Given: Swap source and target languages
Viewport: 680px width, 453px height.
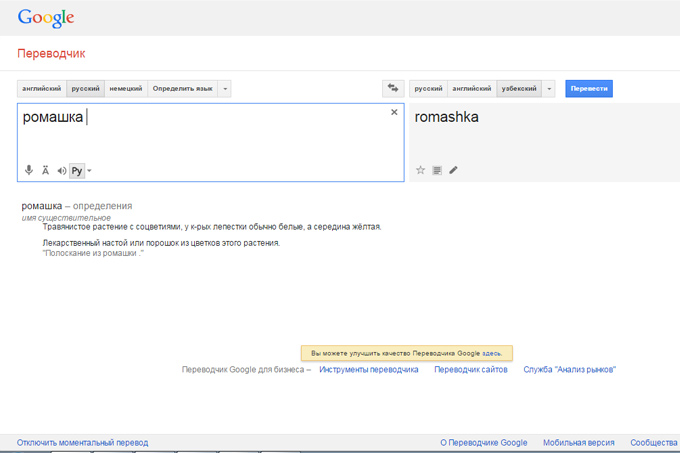Looking at the screenshot, I should [393, 88].
